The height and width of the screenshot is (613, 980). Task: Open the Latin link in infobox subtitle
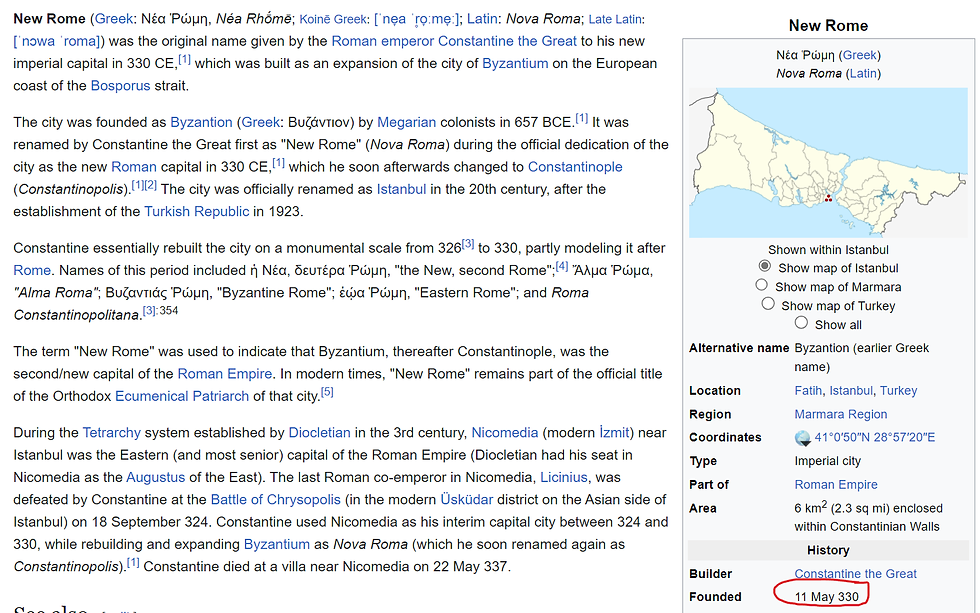point(863,74)
